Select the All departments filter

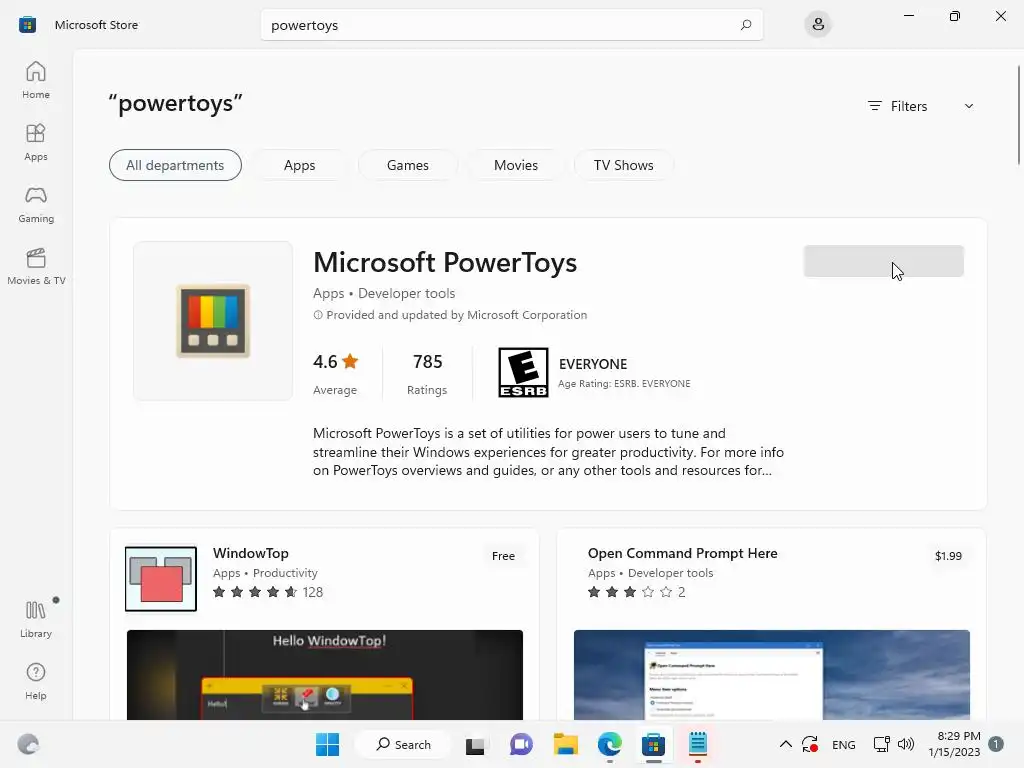pyautogui.click(x=175, y=165)
